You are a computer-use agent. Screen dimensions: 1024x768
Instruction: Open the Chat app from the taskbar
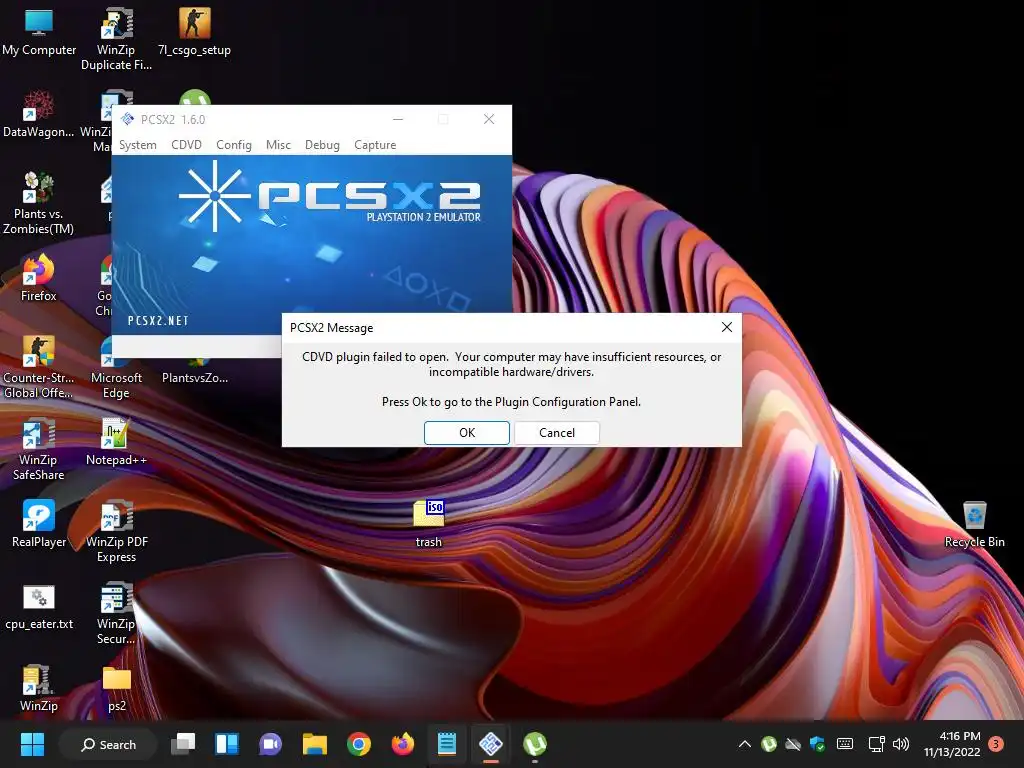pos(270,743)
